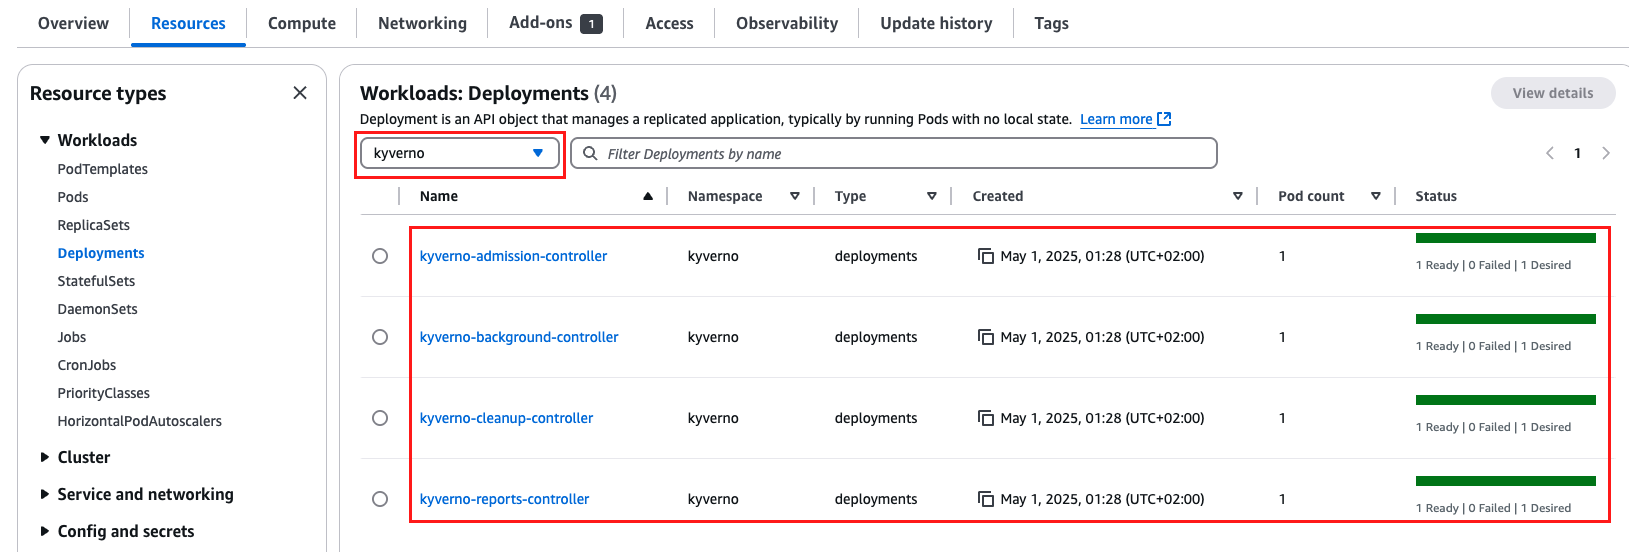This screenshot has width=1629, height=552.
Task: Select CronJobs in resource tree
Action: [87, 365]
